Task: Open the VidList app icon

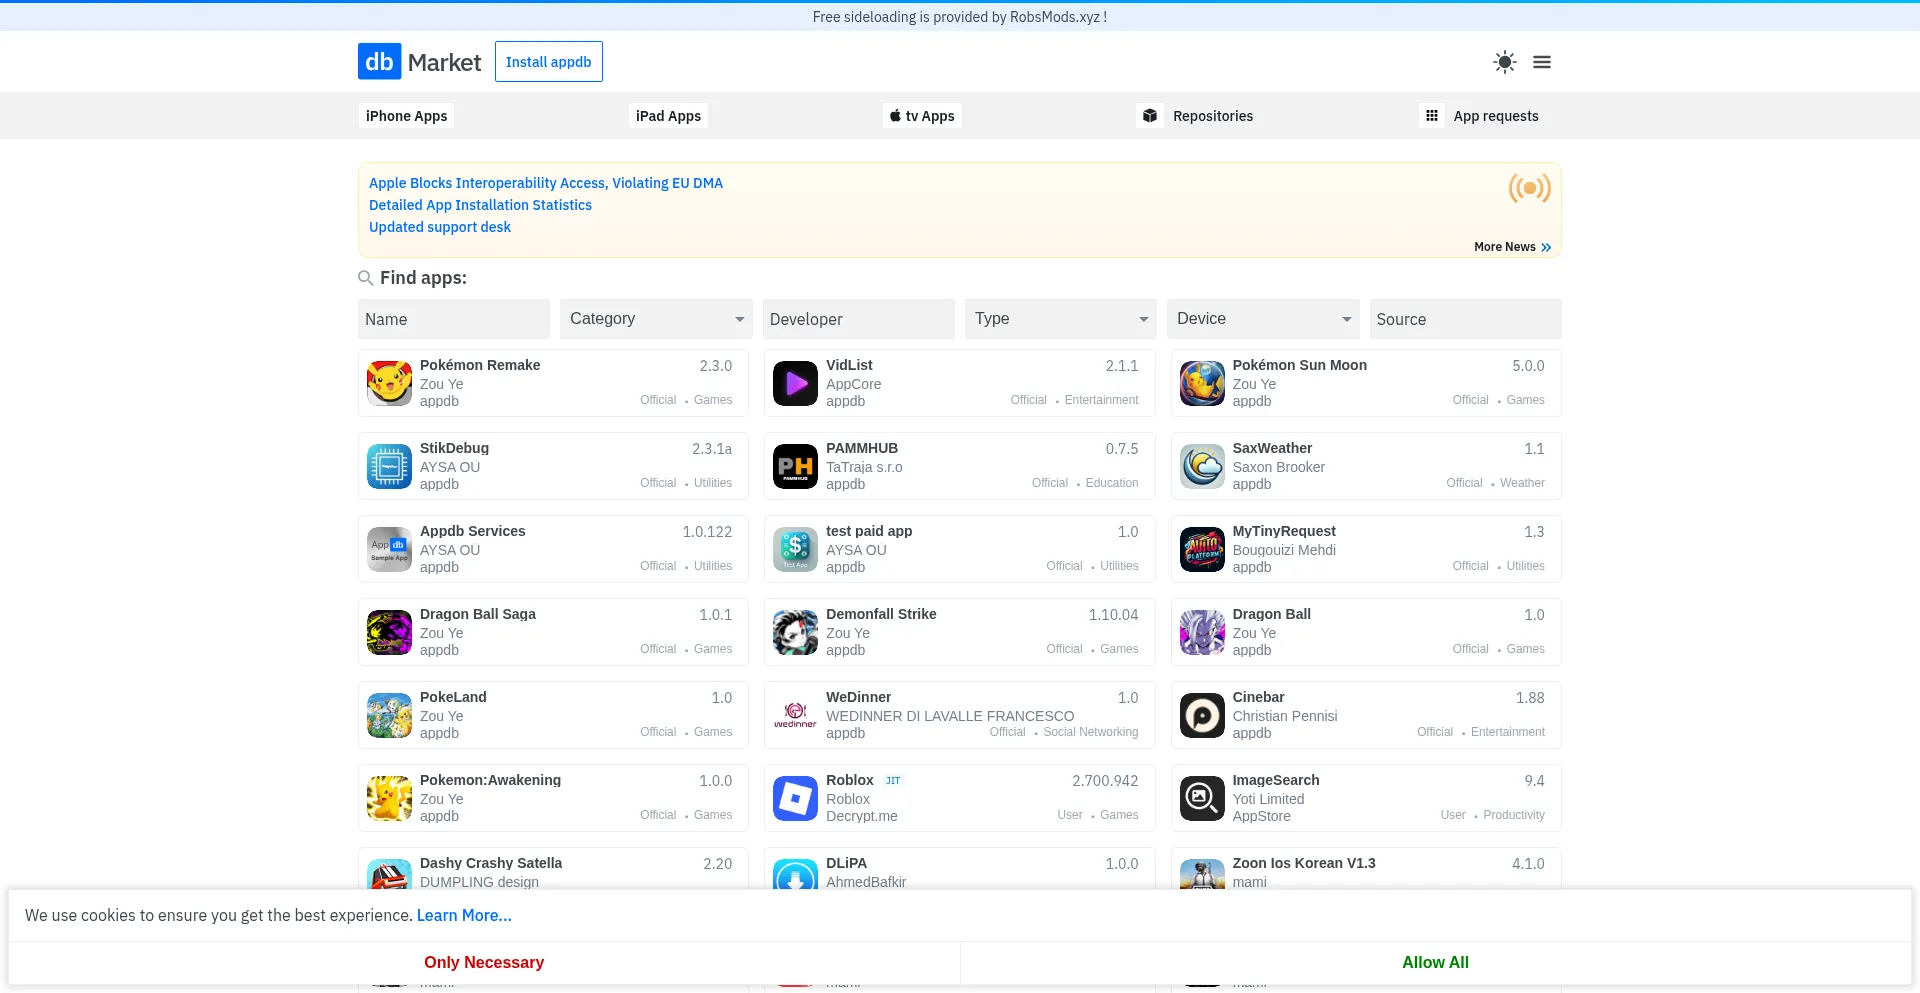Action: 795,383
